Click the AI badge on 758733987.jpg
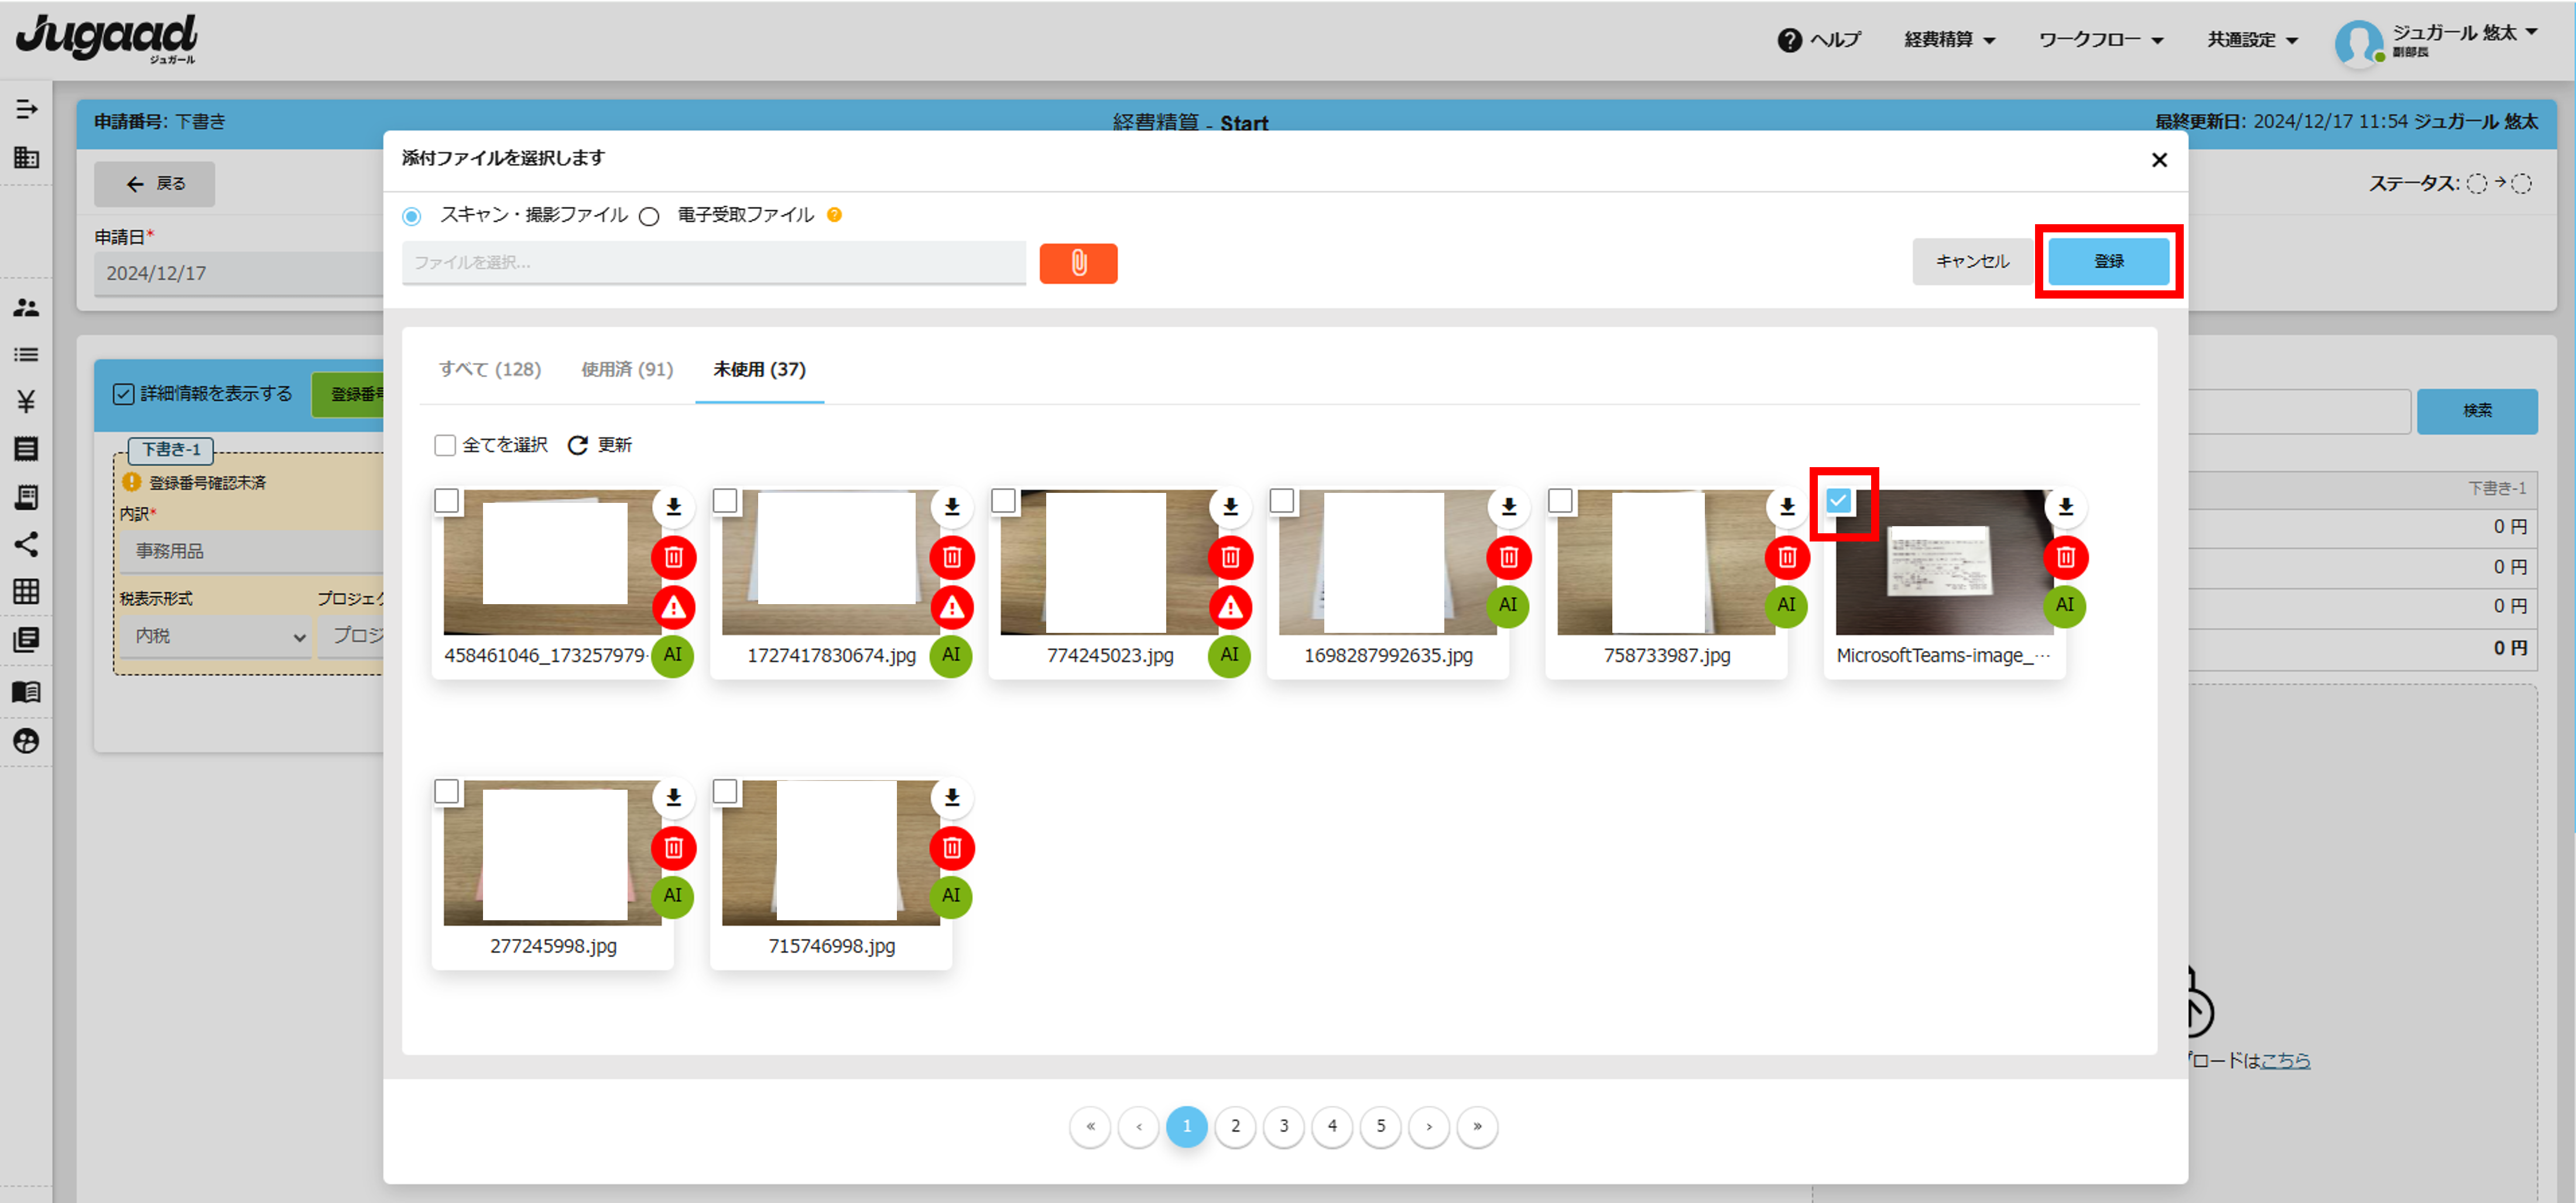 coord(1786,605)
